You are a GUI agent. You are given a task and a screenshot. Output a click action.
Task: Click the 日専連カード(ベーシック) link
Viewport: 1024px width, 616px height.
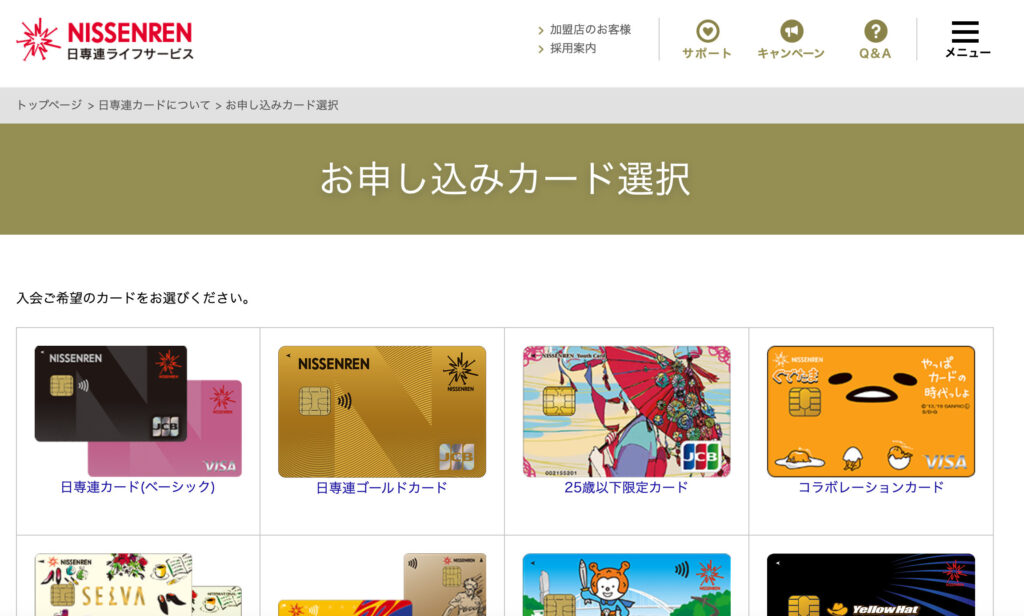pos(138,487)
